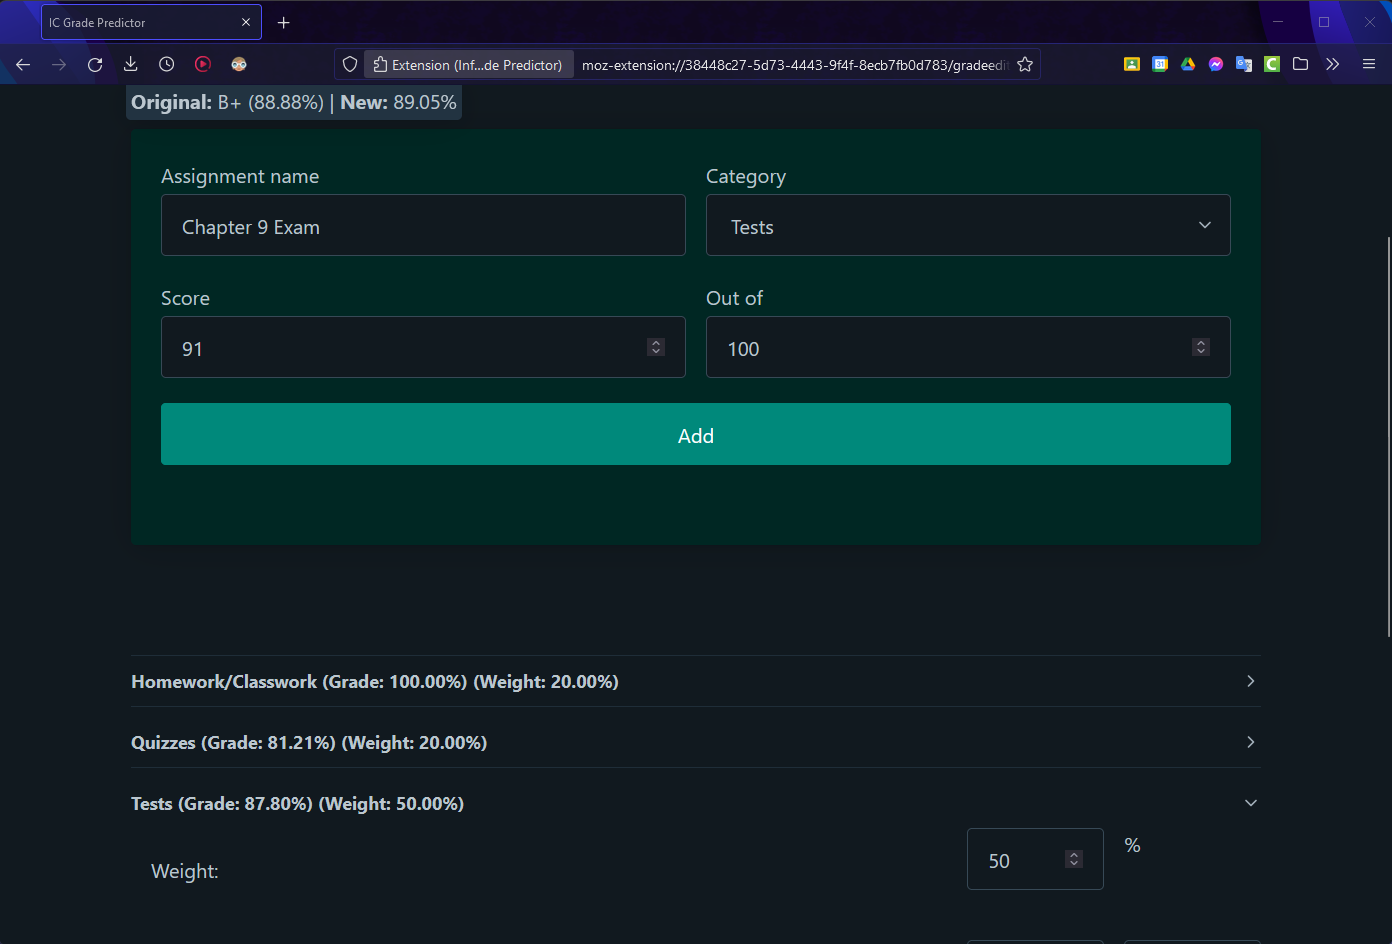This screenshot has width=1392, height=944.
Task: Open the Messenger extension
Action: click(x=1215, y=64)
